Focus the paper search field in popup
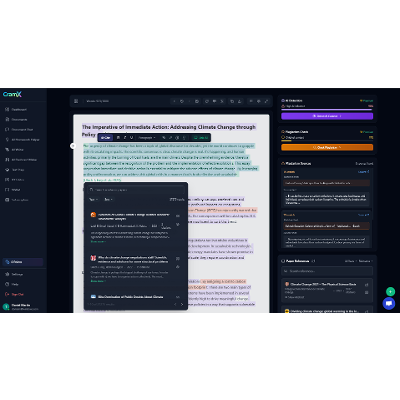This screenshot has height=400, width=400. 136,190
